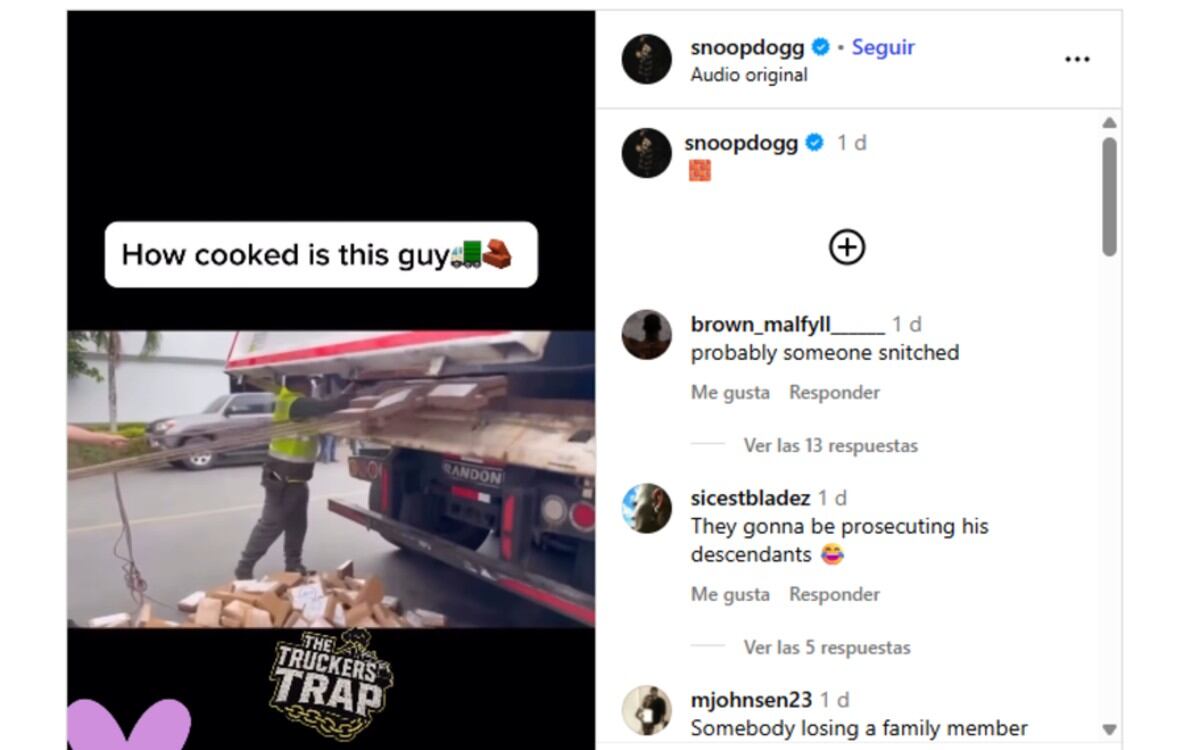The width and height of the screenshot is (1200, 750).
Task: Click the circled plus icon below the caption
Action: (847, 247)
